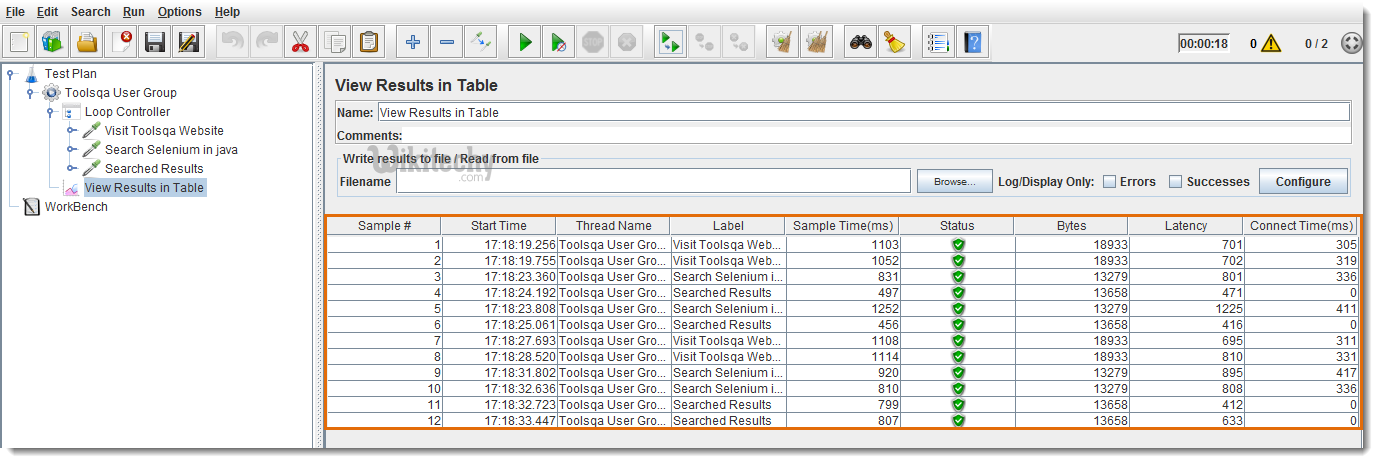Click the binoculars Search icon
1378x463 pixels.
point(861,42)
